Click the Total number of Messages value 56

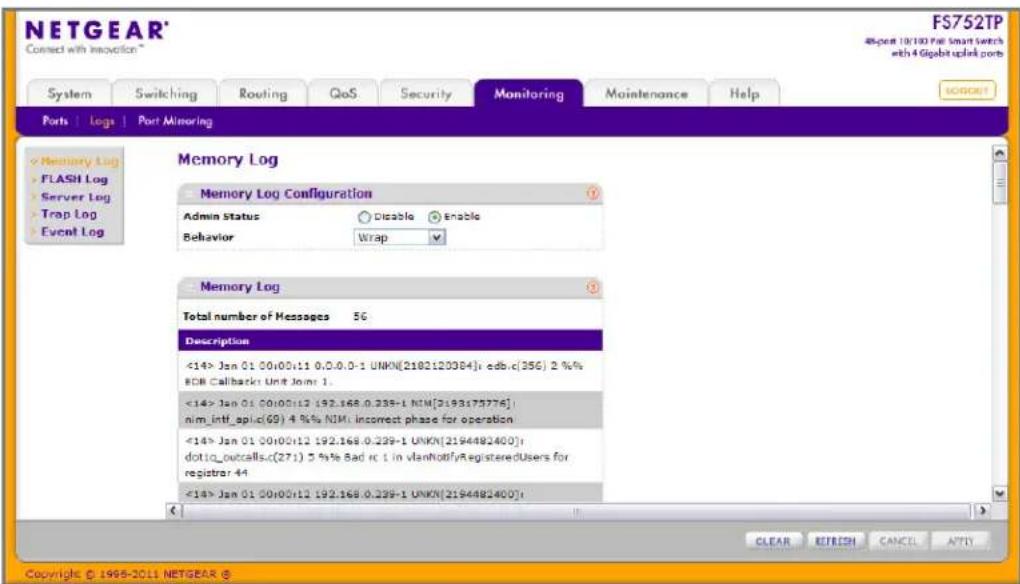(360, 317)
